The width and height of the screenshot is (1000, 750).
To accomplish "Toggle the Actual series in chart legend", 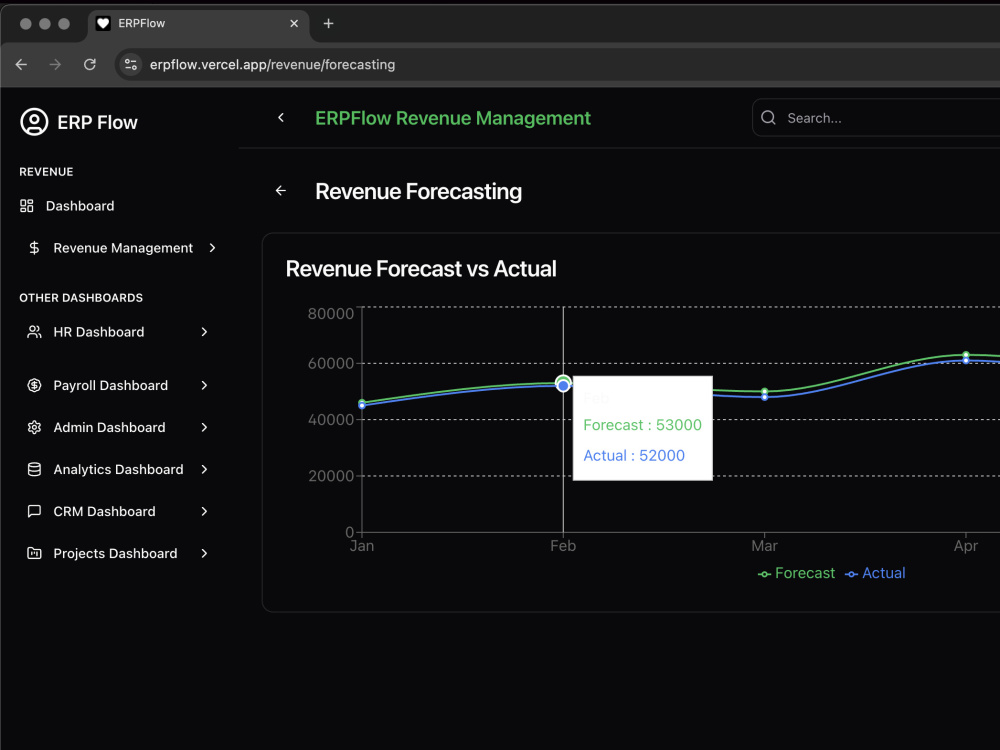I will pos(875,573).
